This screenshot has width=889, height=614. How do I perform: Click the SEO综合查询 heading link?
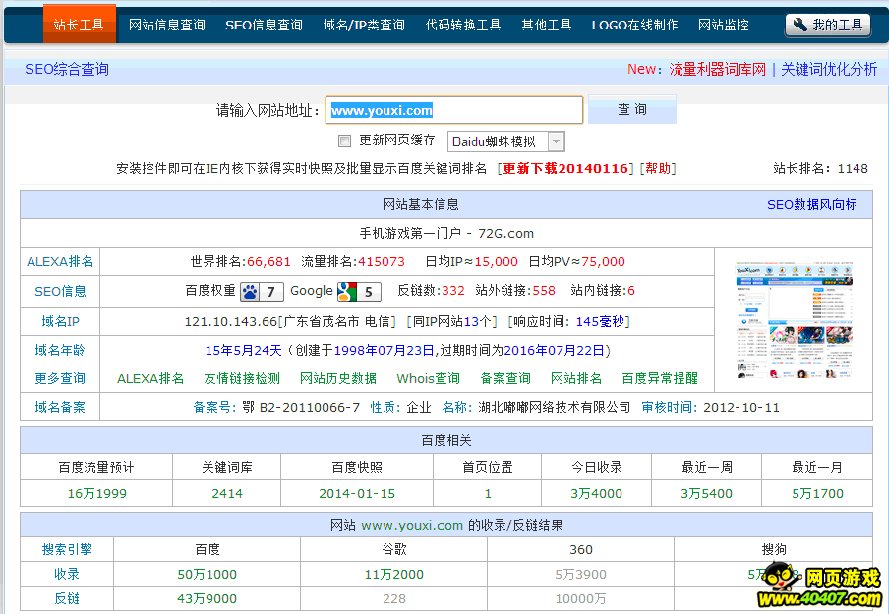(67, 69)
